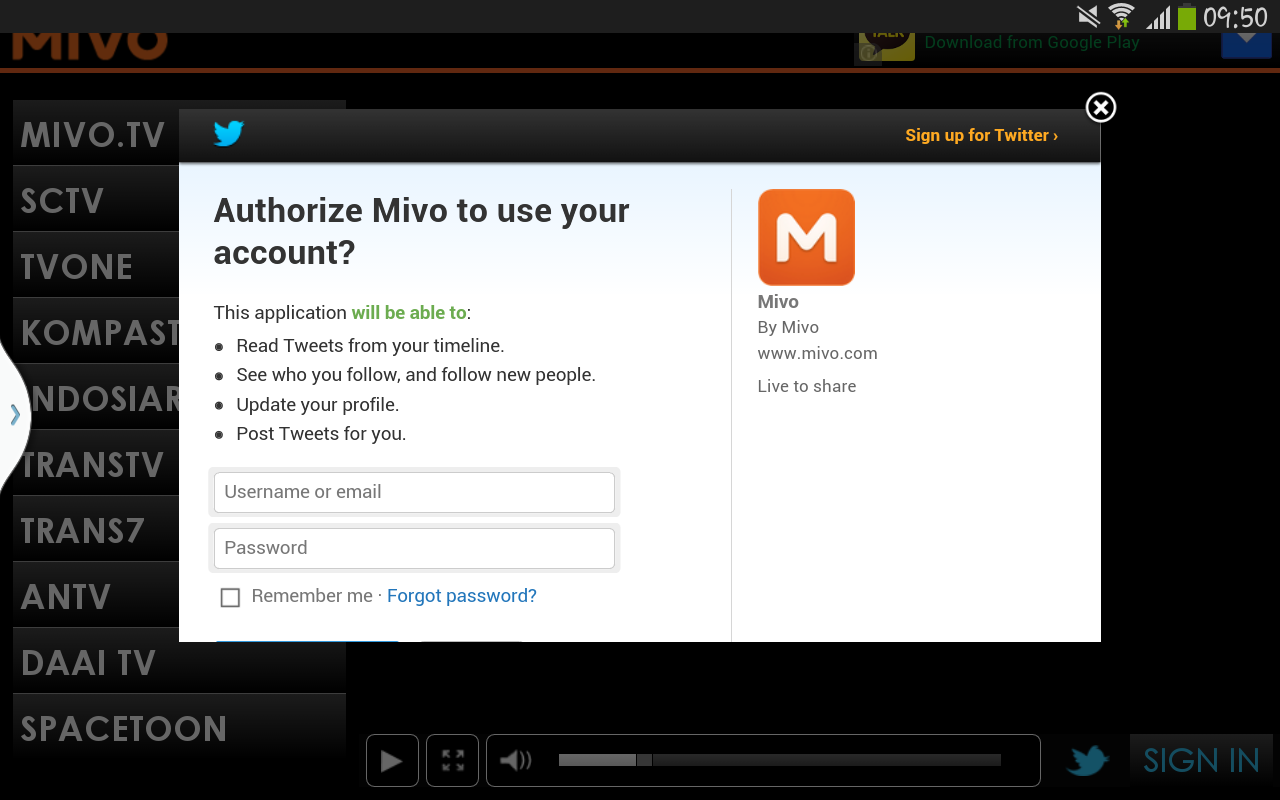Adjust the volume slider bar

[780, 760]
